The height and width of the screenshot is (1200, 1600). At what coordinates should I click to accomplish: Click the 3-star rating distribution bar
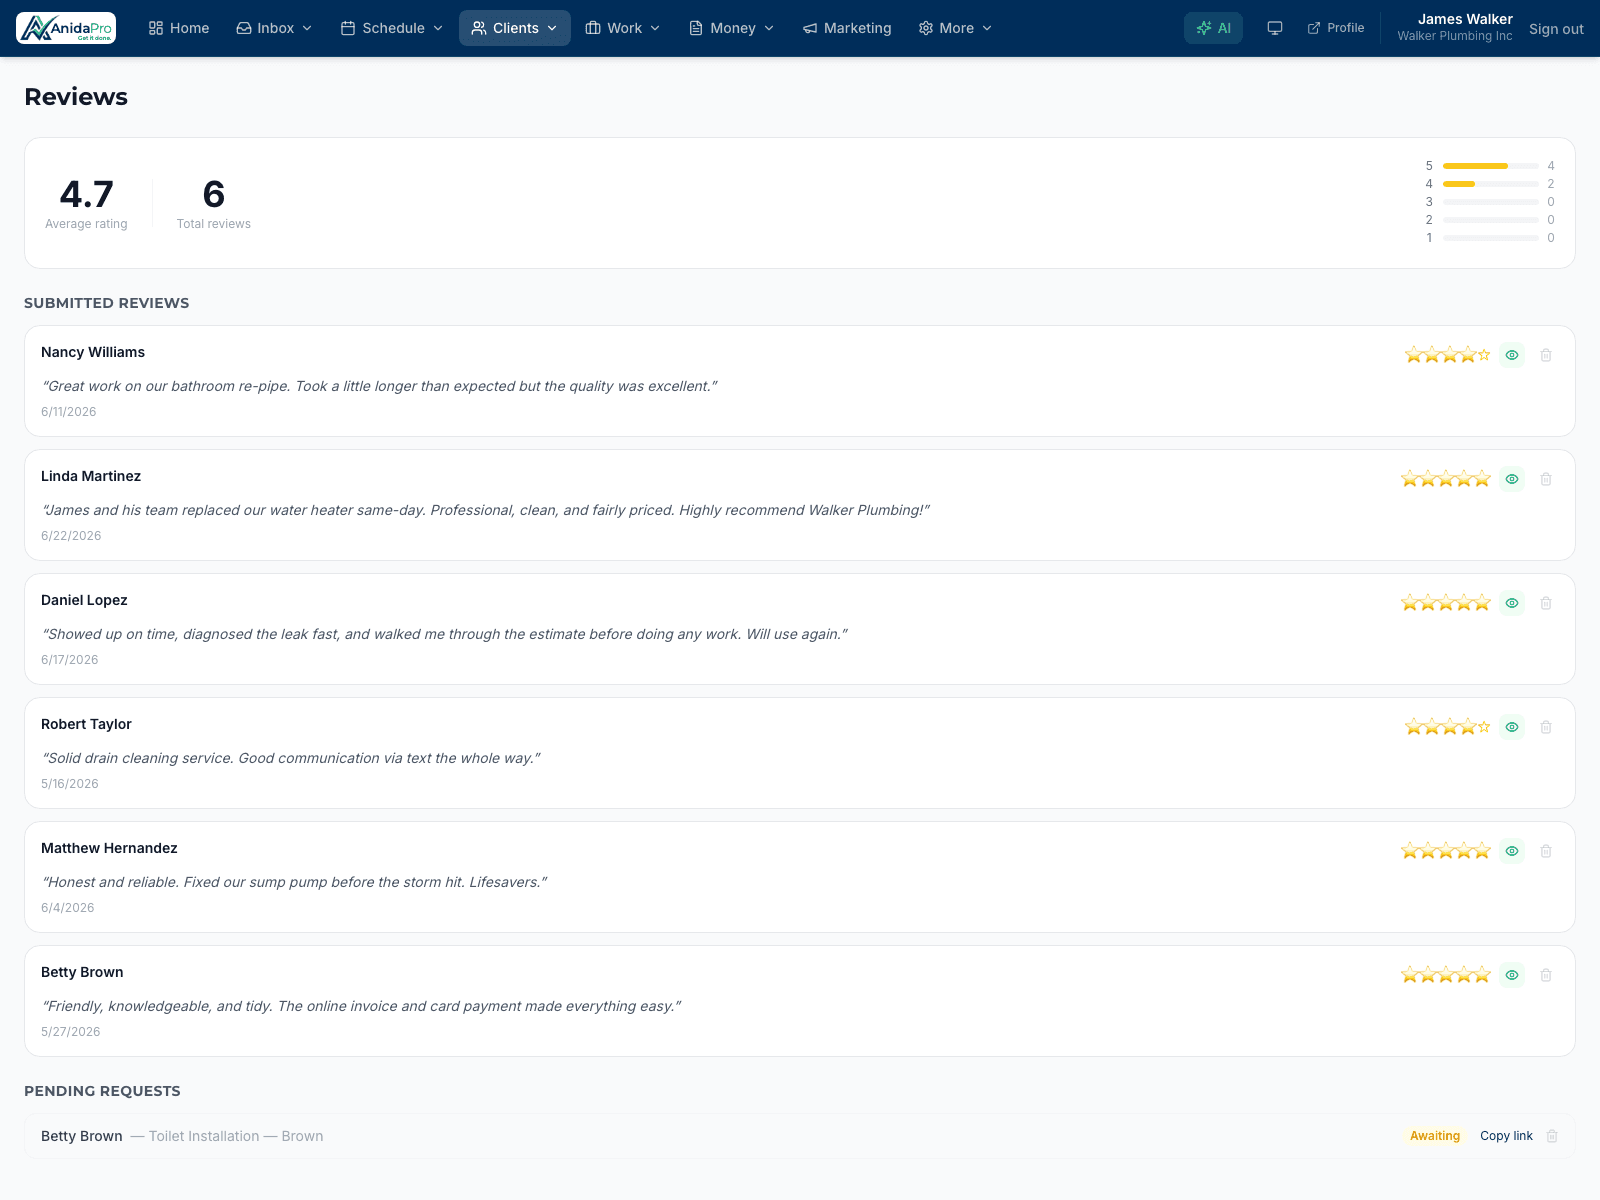(x=1491, y=202)
